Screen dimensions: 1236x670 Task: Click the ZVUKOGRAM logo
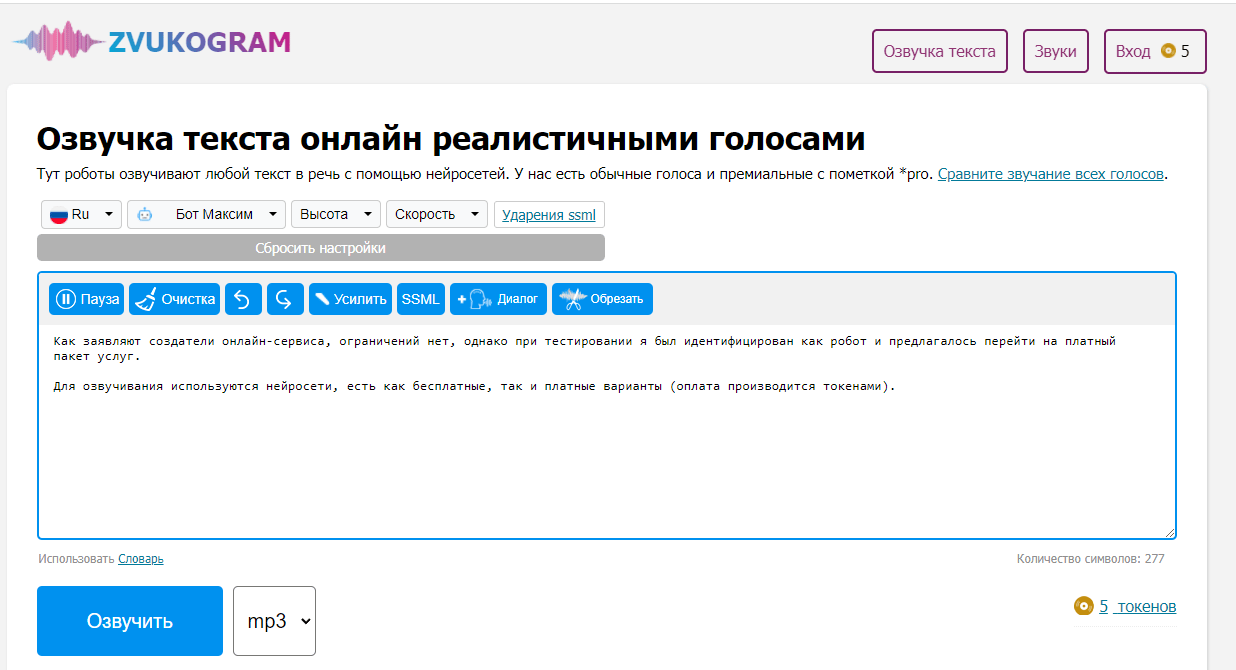click(x=151, y=42)
